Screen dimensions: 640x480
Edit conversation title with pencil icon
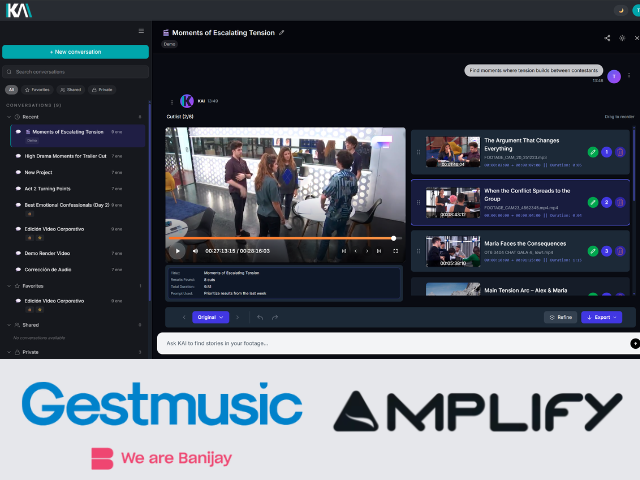pyautogui.click(x=282, y=33)
